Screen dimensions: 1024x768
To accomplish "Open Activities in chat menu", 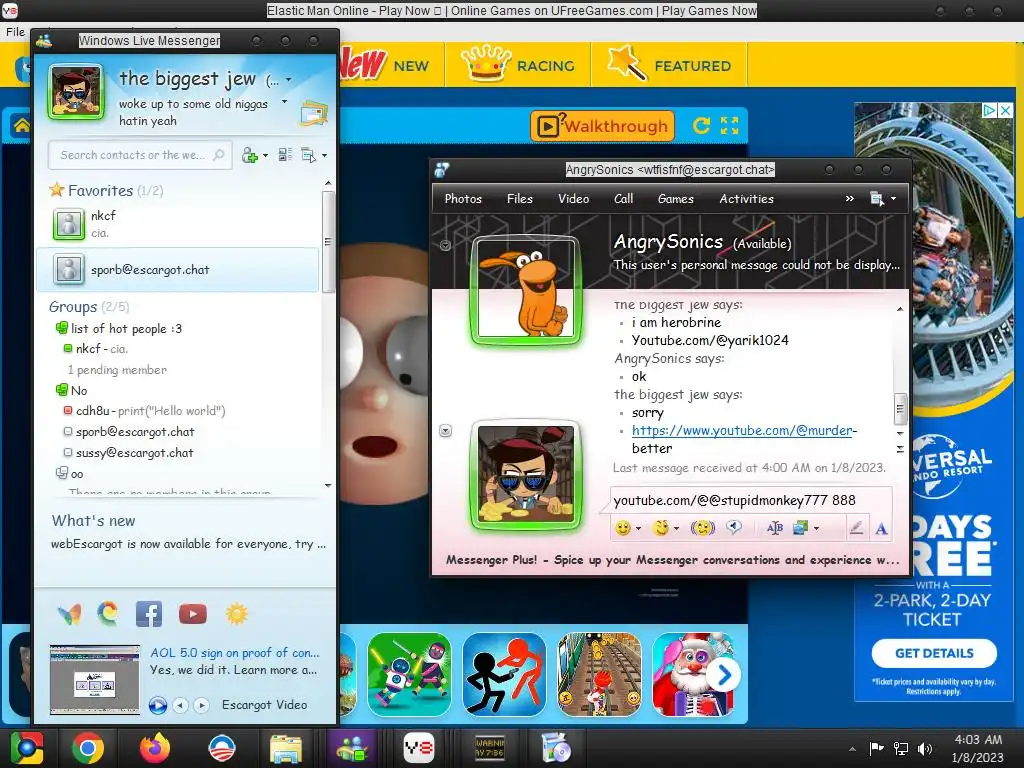I will click(x=746, y=199).
